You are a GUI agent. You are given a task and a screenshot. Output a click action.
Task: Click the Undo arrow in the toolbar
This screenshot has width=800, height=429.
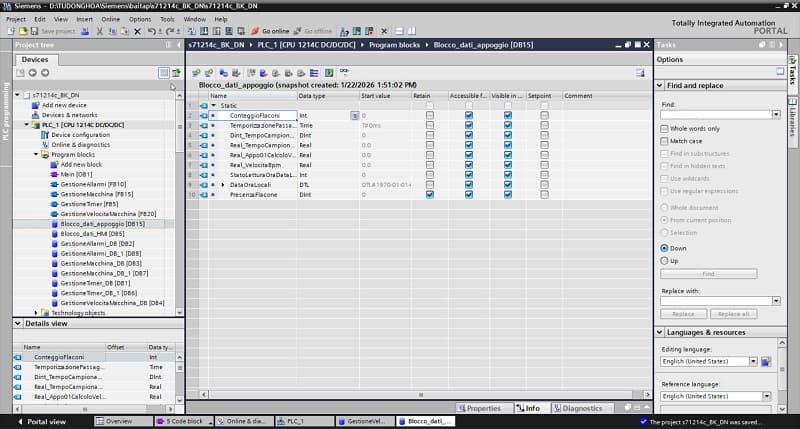pos(153,31)
